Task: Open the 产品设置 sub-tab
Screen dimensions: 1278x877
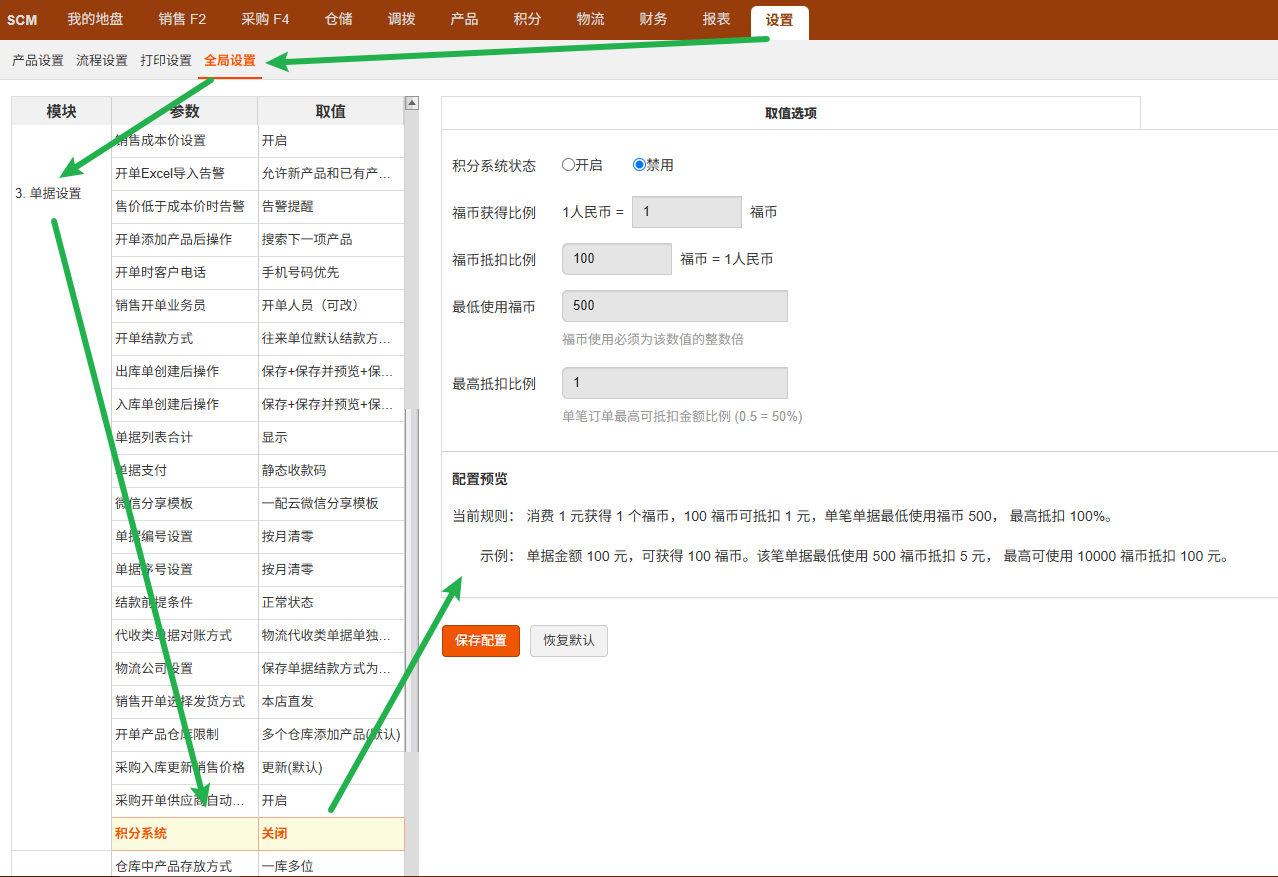Action: coord(38,60)
